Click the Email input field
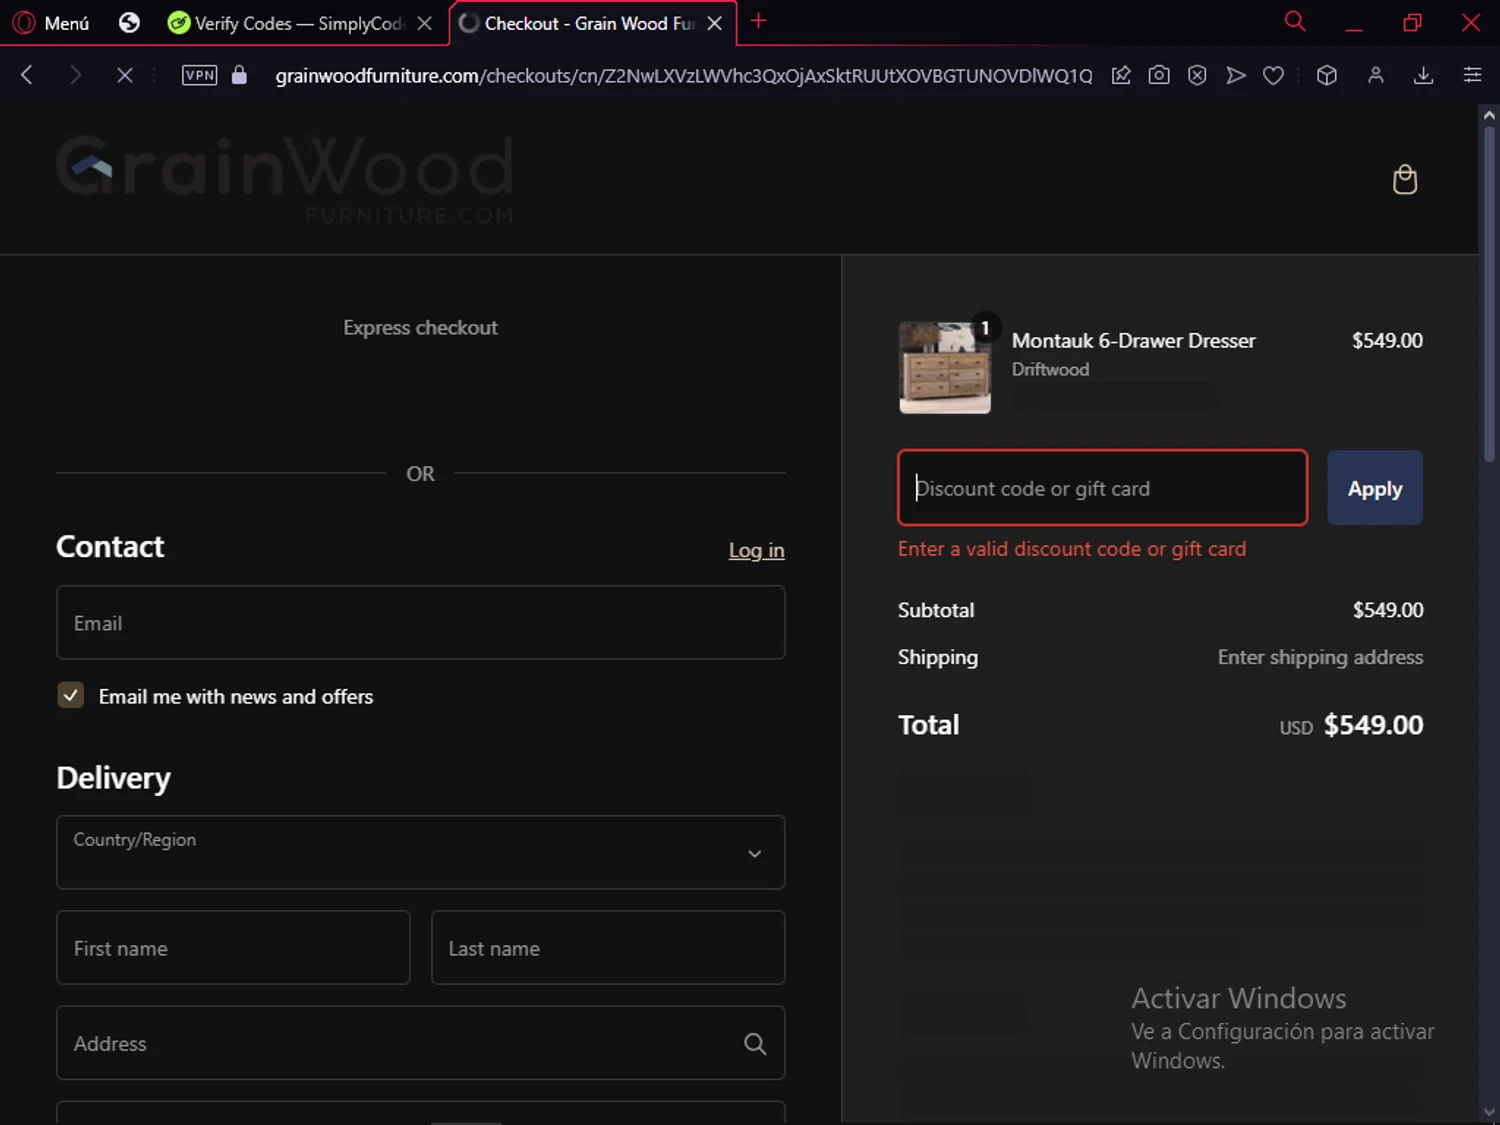The height and width of the screenshot is (1125, 1500). (421, 623)
